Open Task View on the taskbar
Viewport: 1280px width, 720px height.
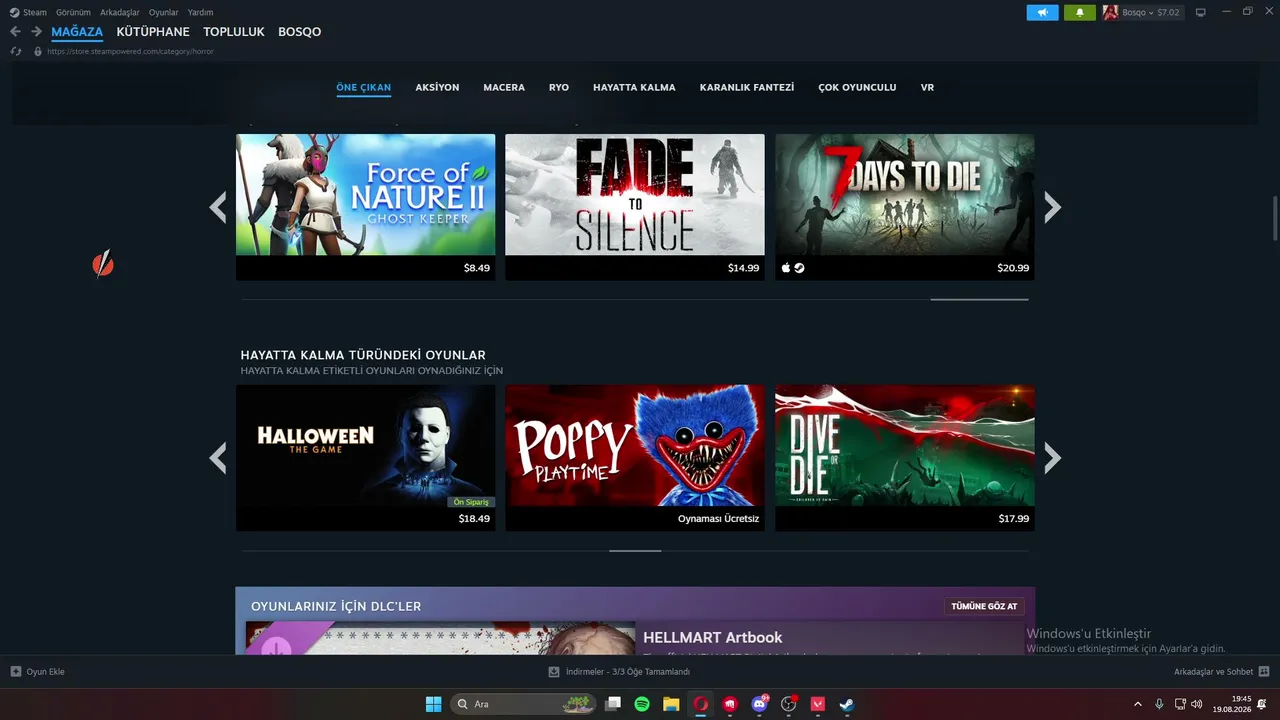[x=613, y=704]
